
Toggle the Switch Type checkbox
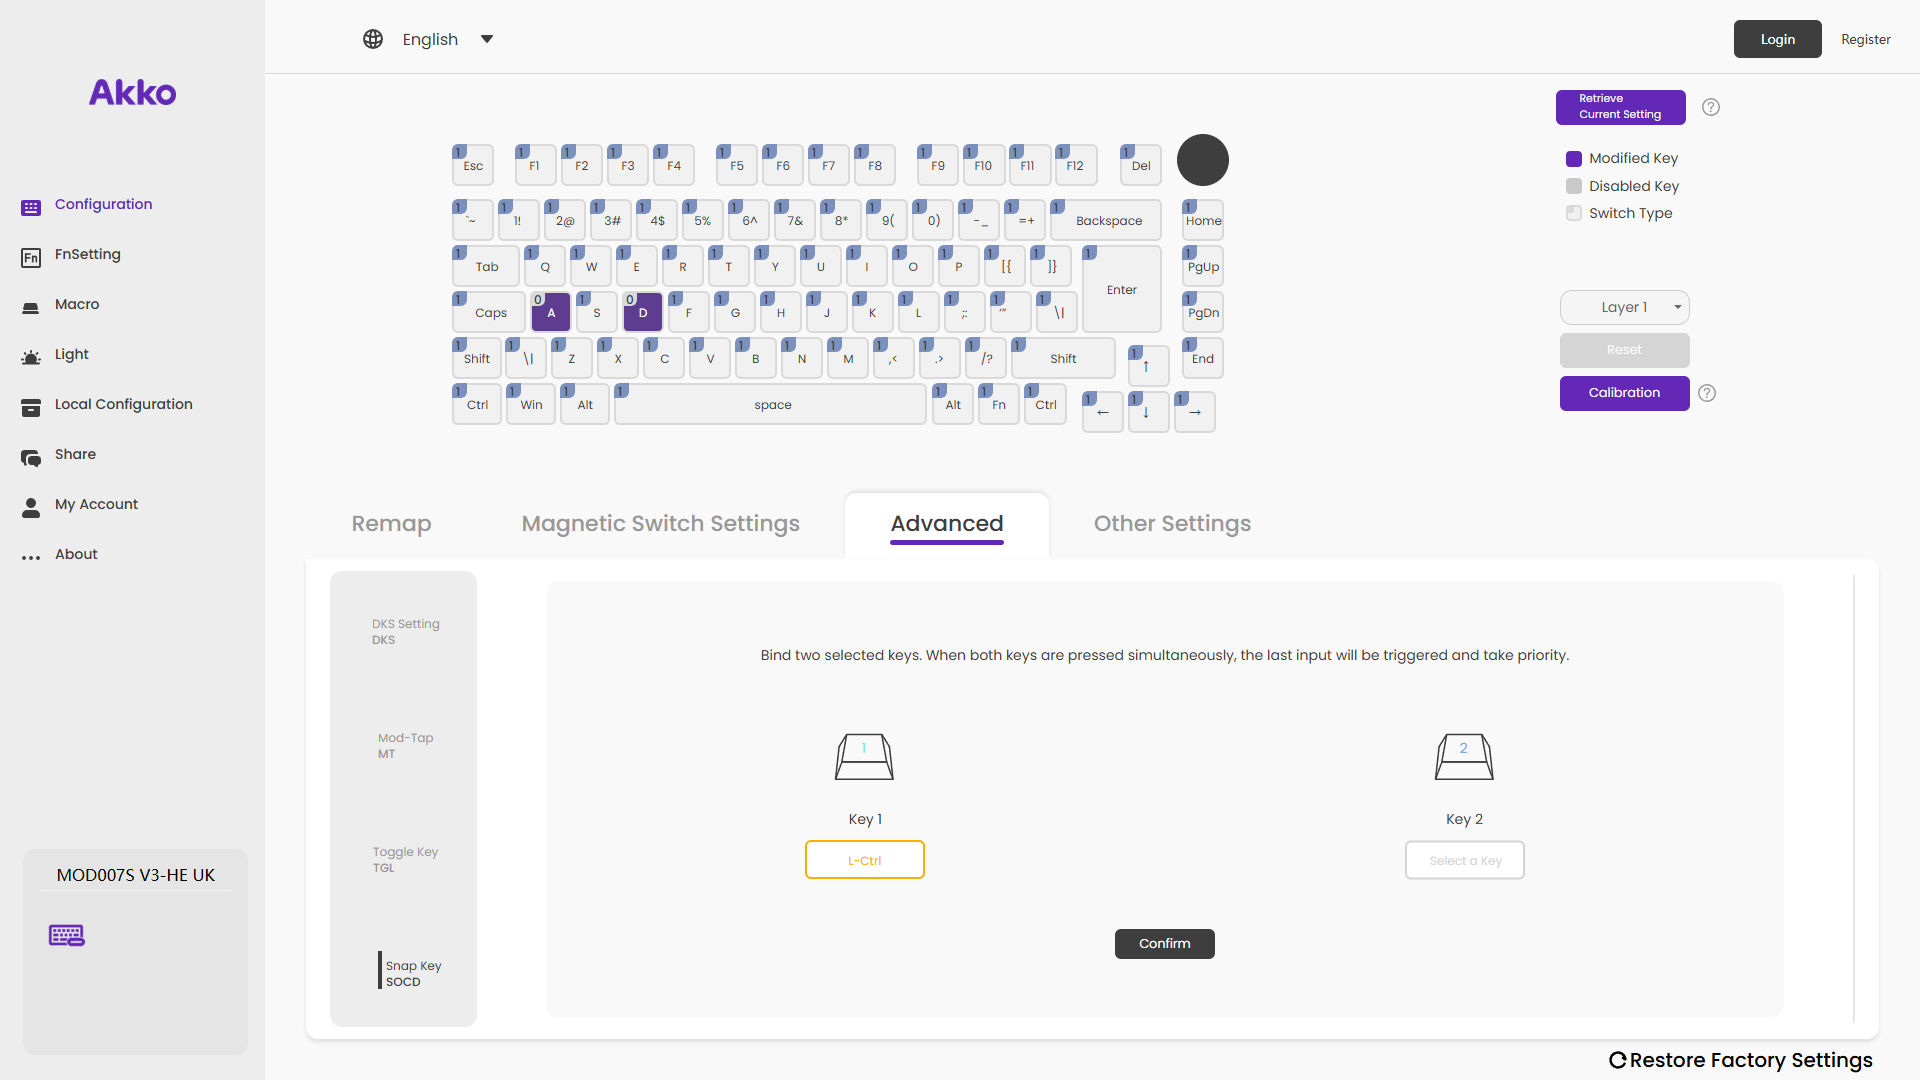click(1574, 213)
